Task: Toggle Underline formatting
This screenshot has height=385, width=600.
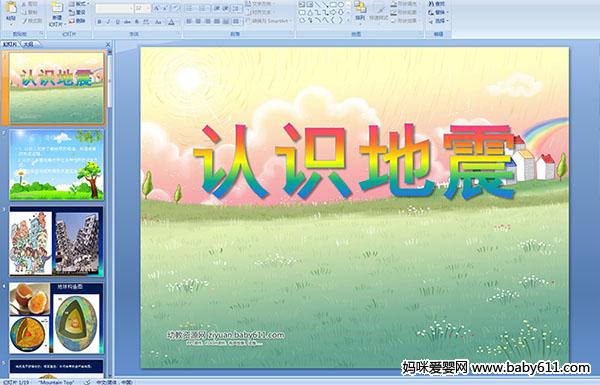Action: click(x=118, y=22)
